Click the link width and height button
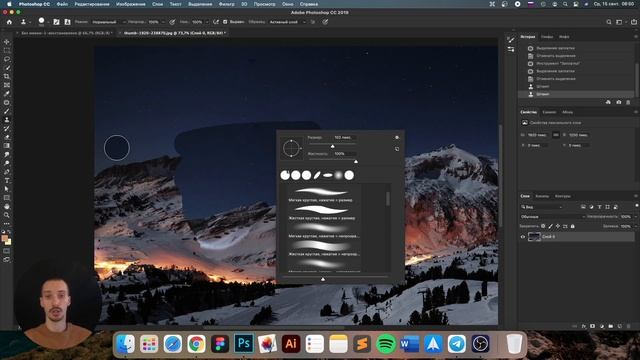Screen dimensions: 640x360 tap(556, 135)
